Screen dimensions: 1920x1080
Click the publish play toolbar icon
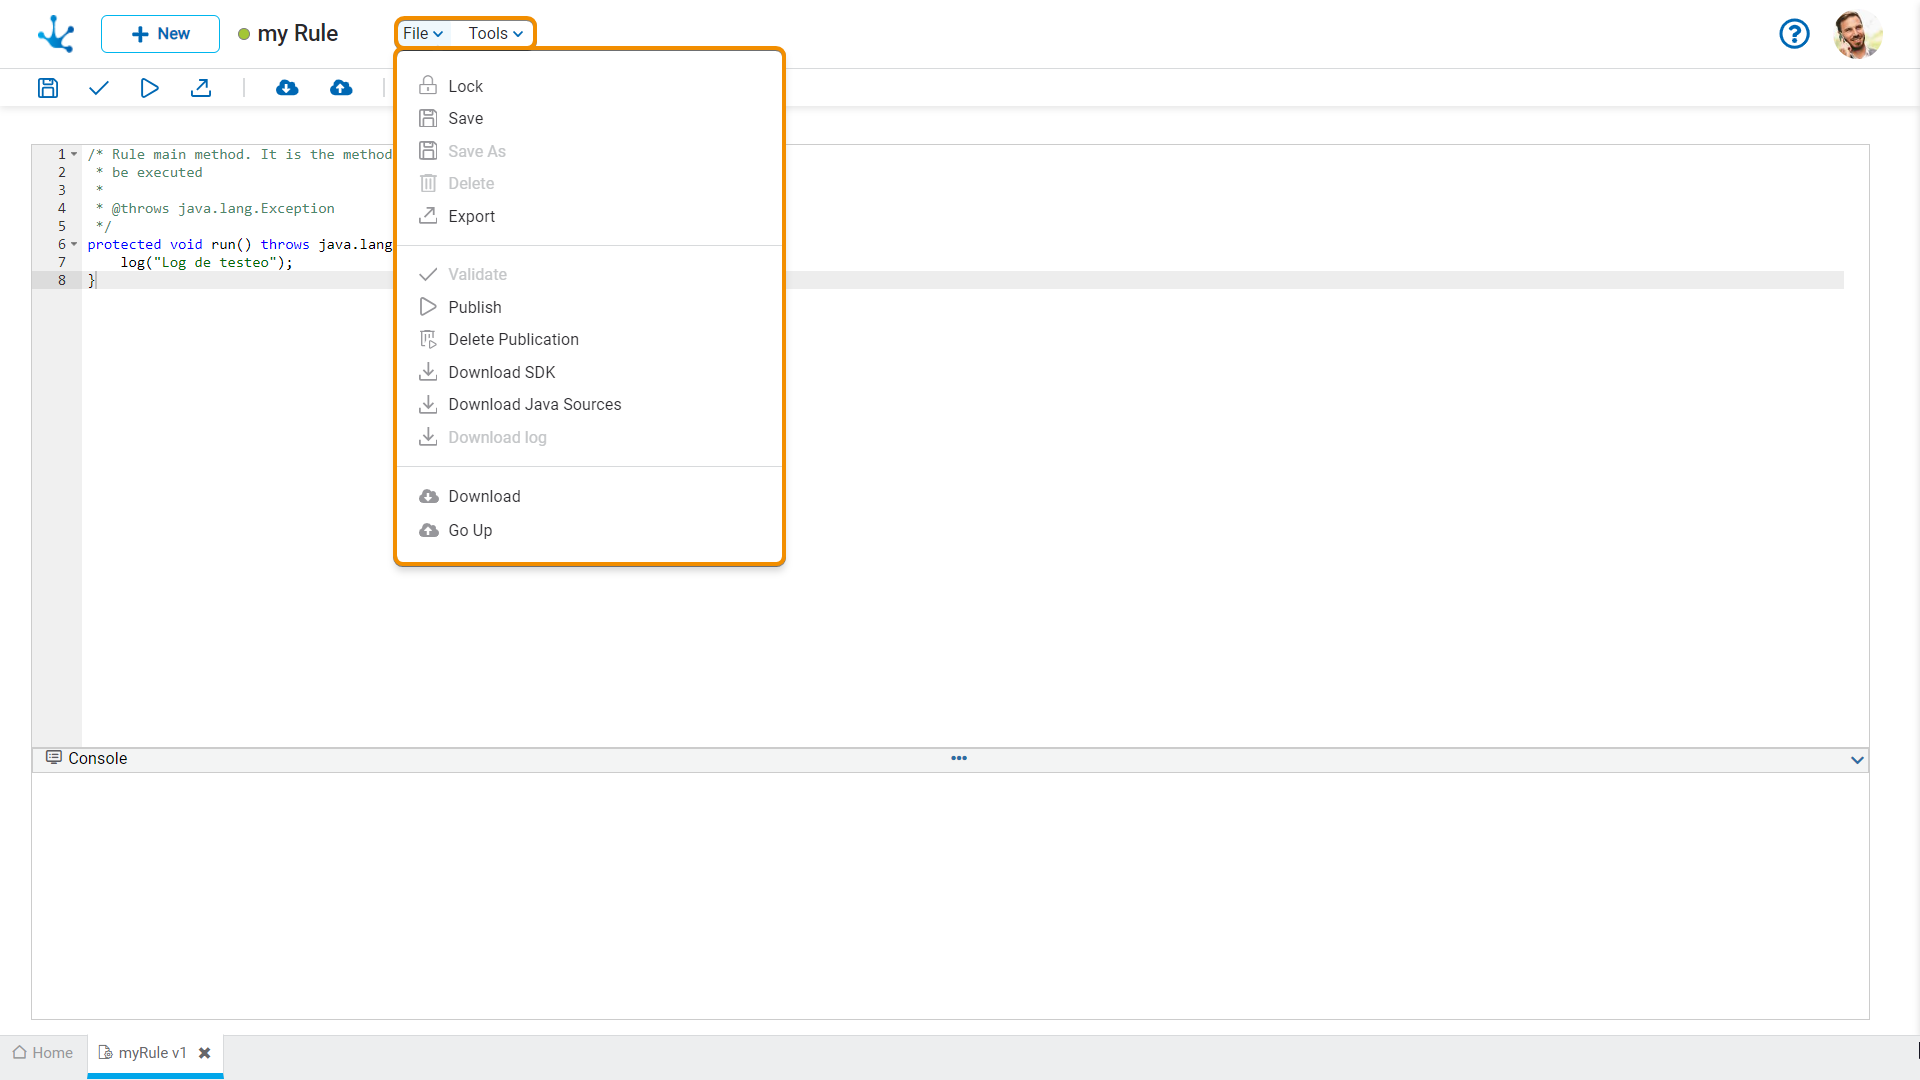[x=149, y=88]
